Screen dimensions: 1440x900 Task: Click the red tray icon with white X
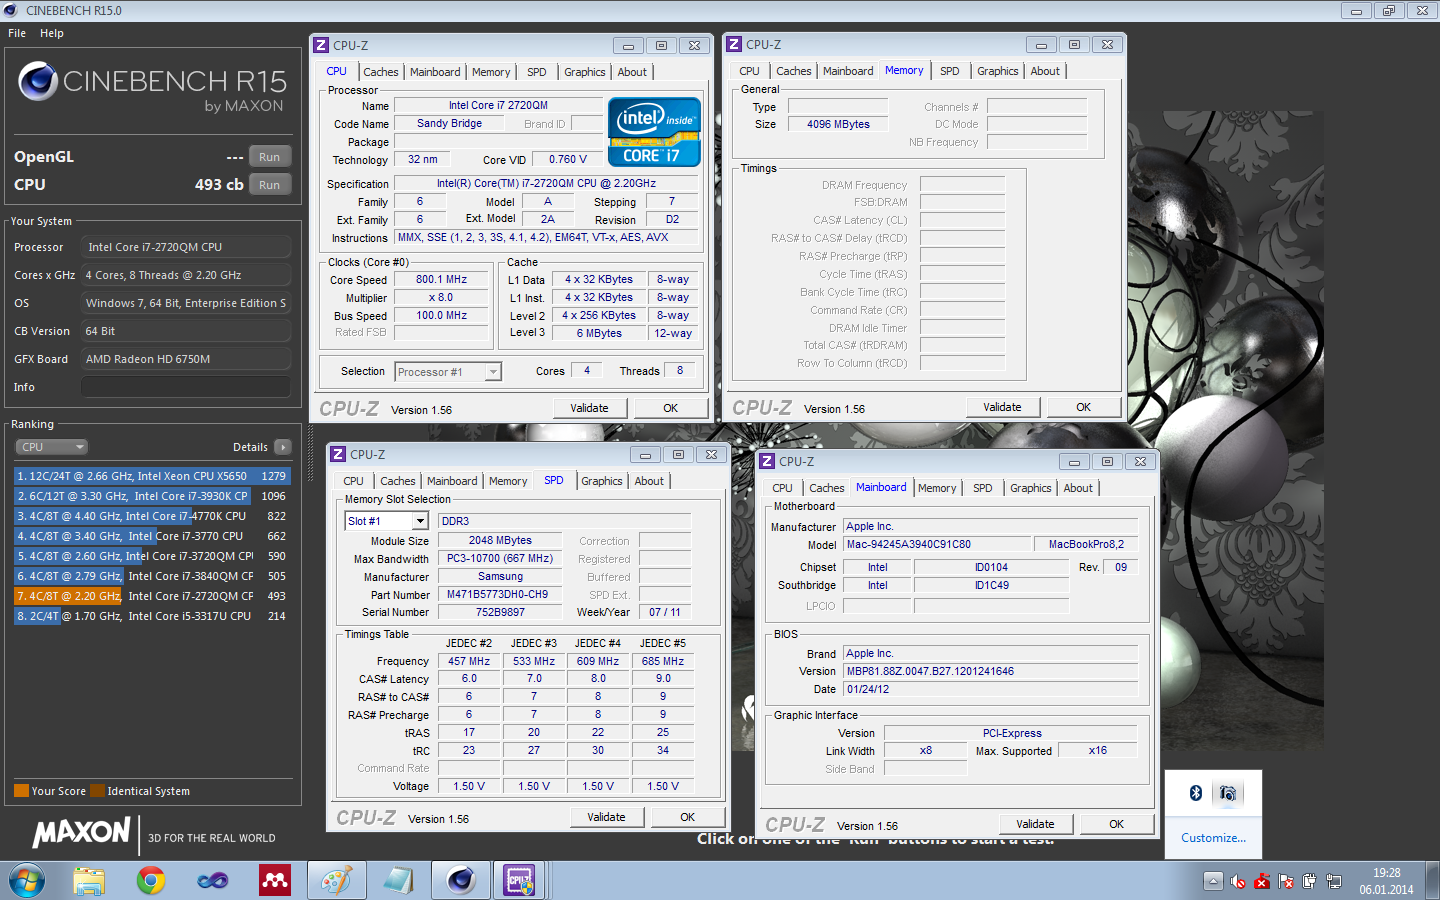1262,881
